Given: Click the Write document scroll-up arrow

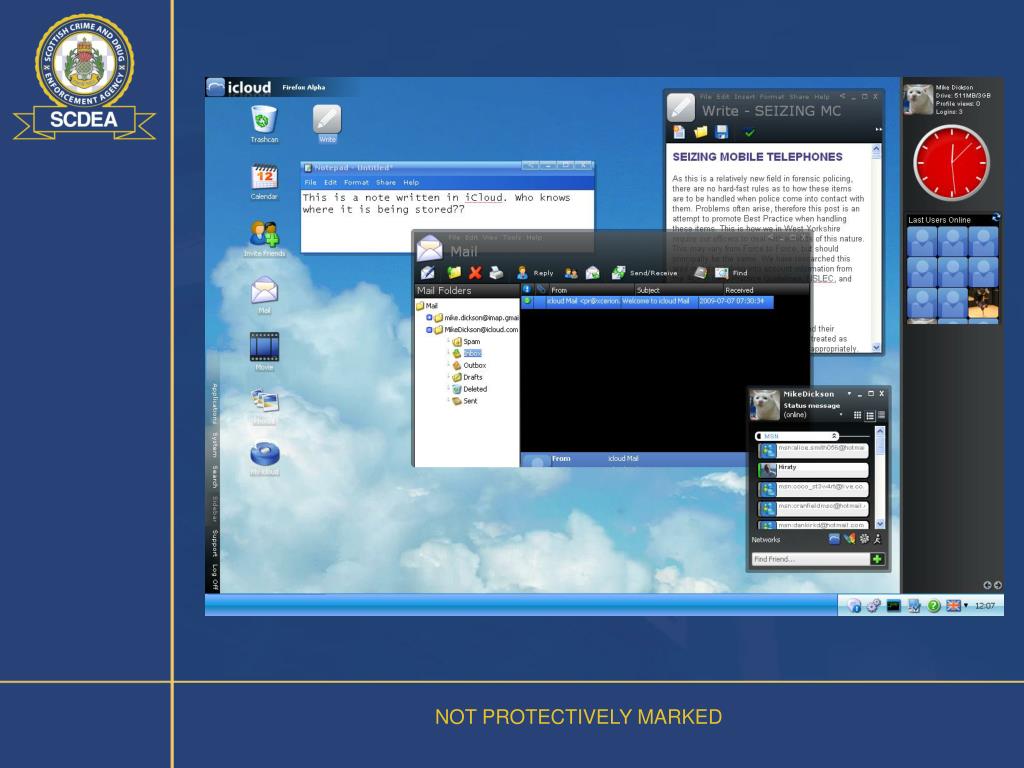Looking at the screenshot, I should 876,150.
